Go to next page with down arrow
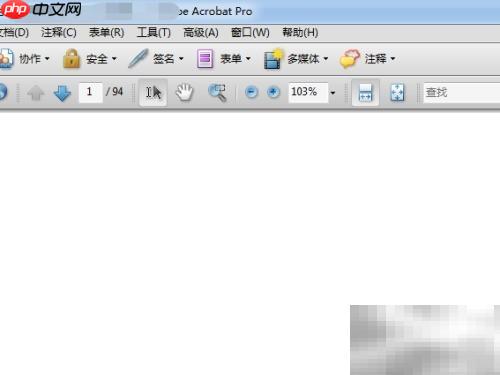 pyautogui.click(x=62, y=93)
